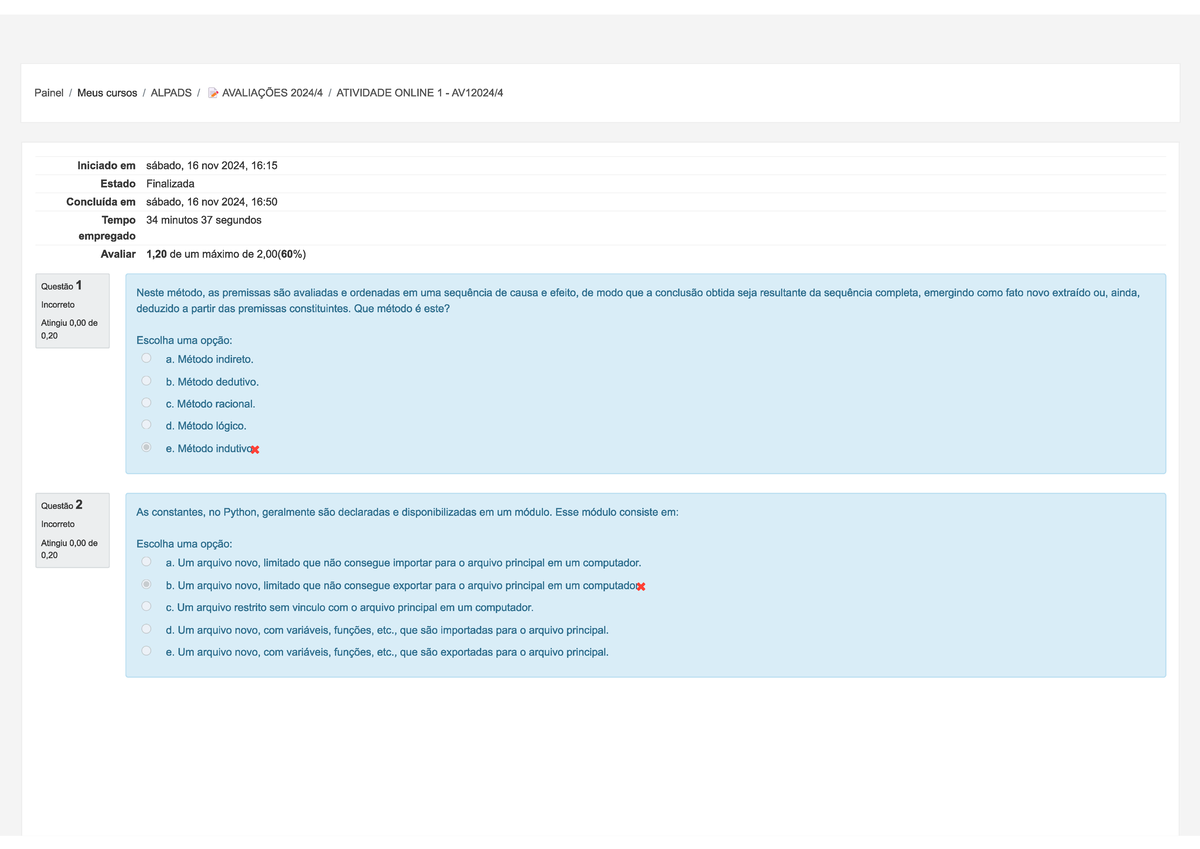Click the red X beside Método indutivo

pyautogui.click(x=255, y=450)
